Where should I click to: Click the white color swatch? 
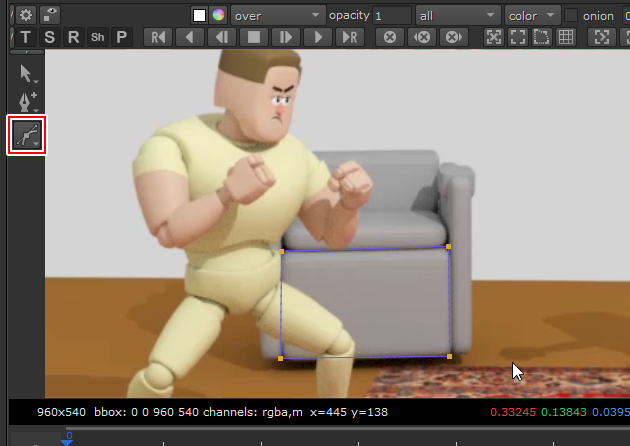coord(199,16)
